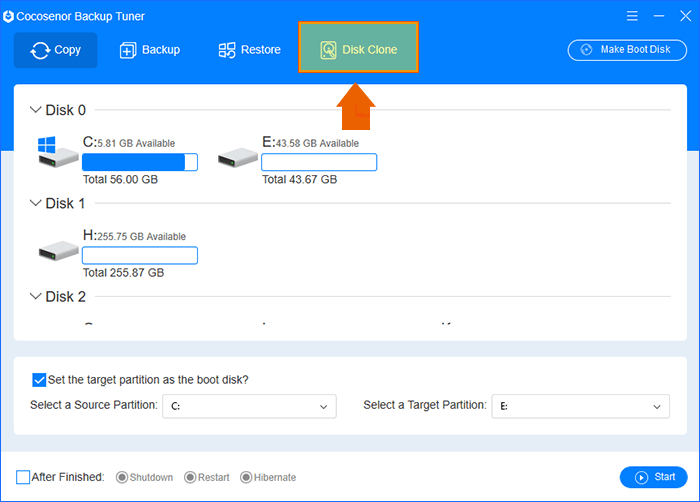
Task: Collapse the Disk 2 section
Action: (35, 296)
